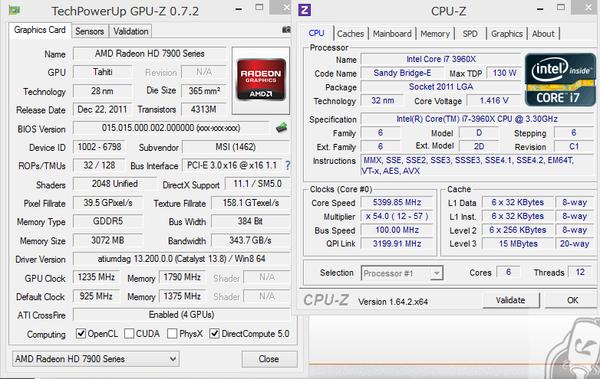Image resolution: width=600 pixels, height=379 pixels.
Task: Click the Driver Version value field
Action: (x=181, y=259)
